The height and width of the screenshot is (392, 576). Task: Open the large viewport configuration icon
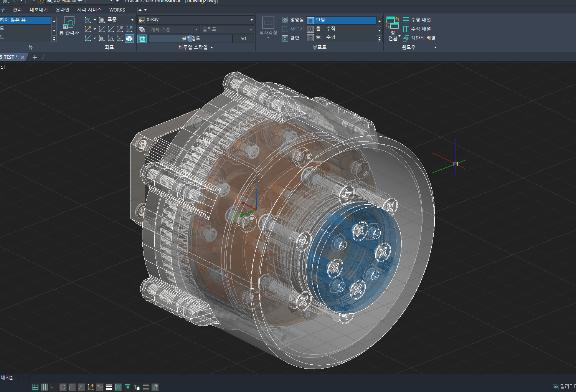[x=268, y=23]
